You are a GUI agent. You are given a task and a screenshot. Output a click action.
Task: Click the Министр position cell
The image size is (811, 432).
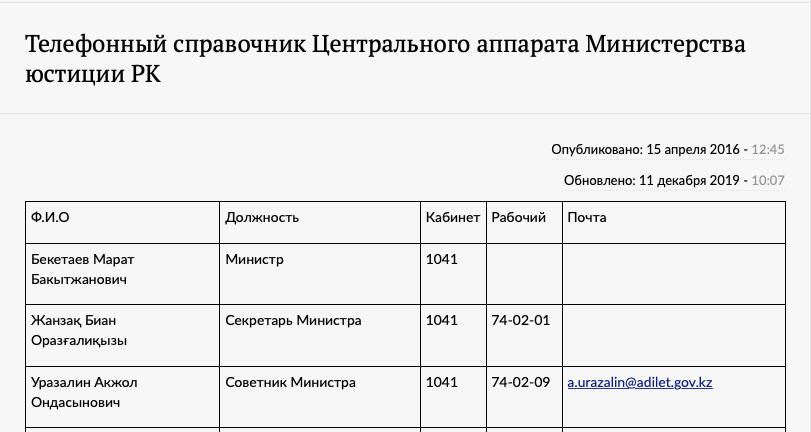(254, 259)
